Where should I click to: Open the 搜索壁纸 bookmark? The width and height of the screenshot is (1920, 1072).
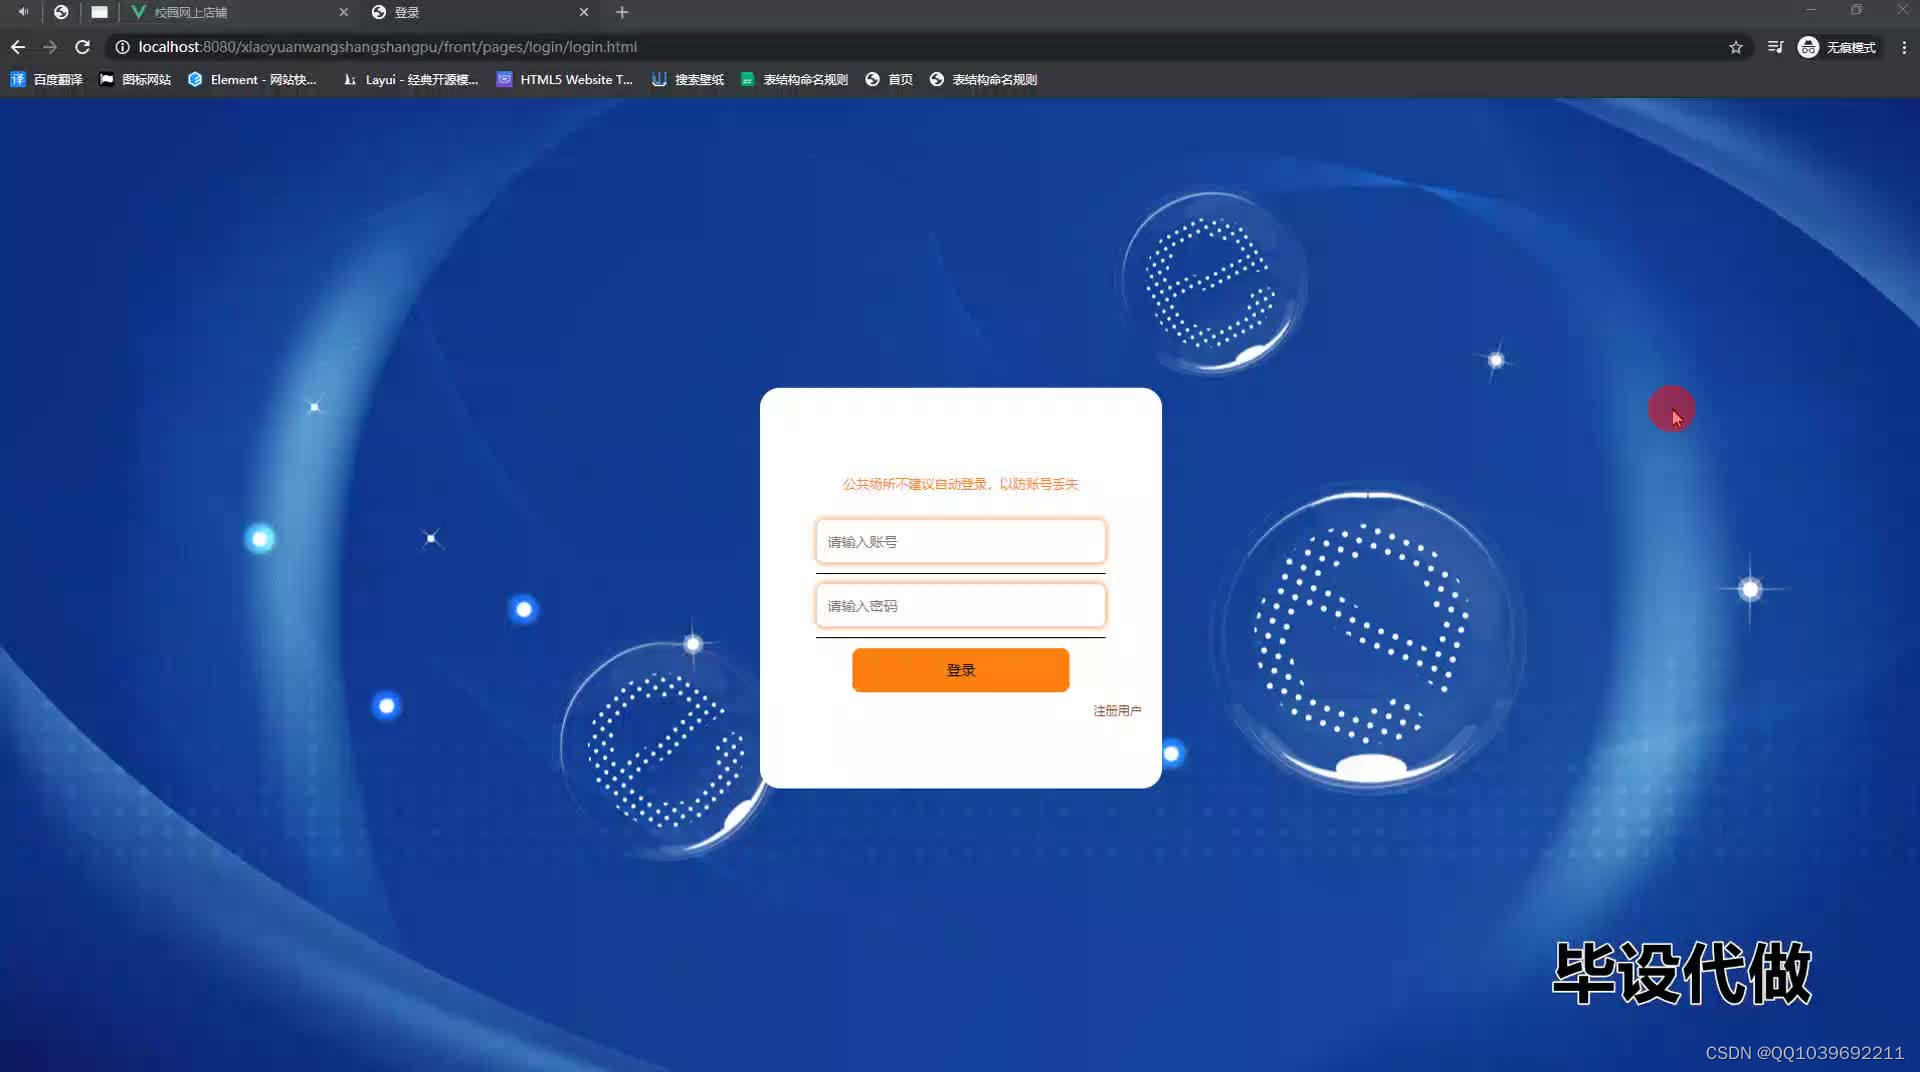click(688, 79)
